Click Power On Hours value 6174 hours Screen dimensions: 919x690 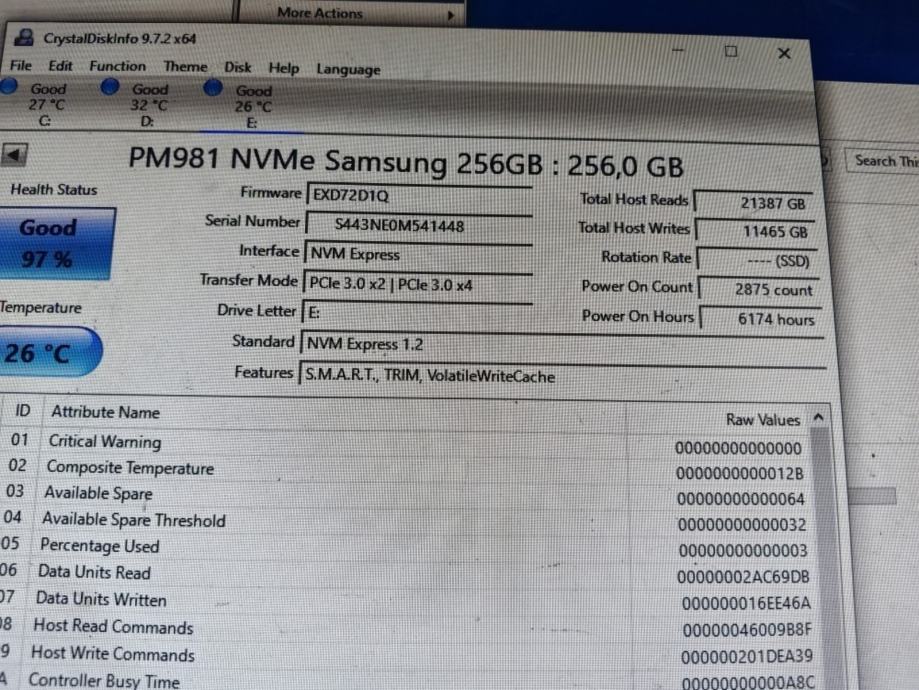761,318
